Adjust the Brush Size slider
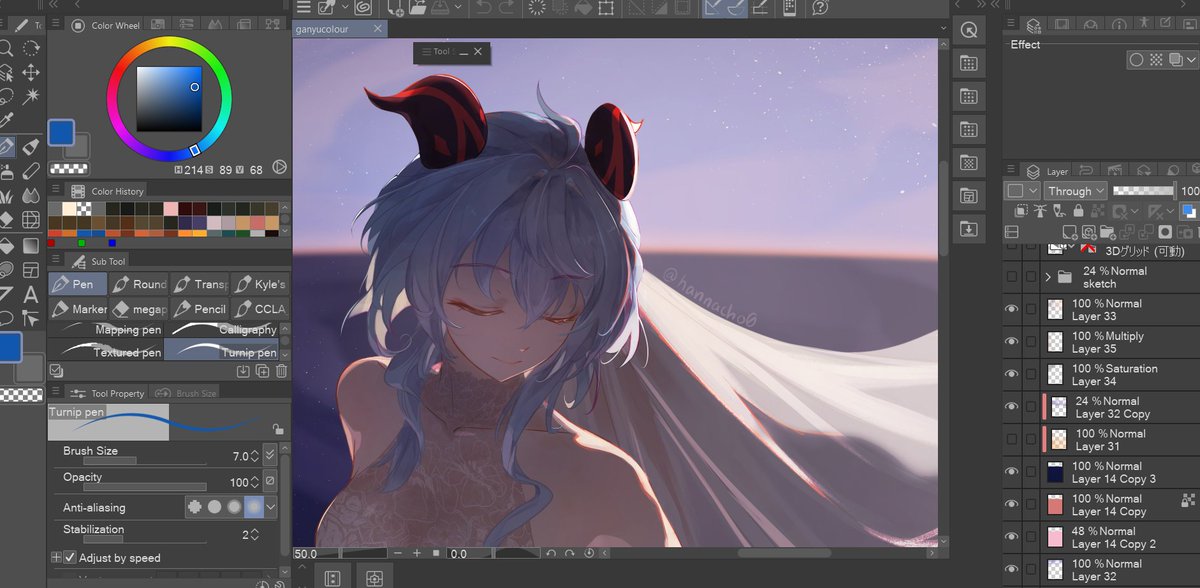Viewport: 1200px width, 588px height. [143, 461]
